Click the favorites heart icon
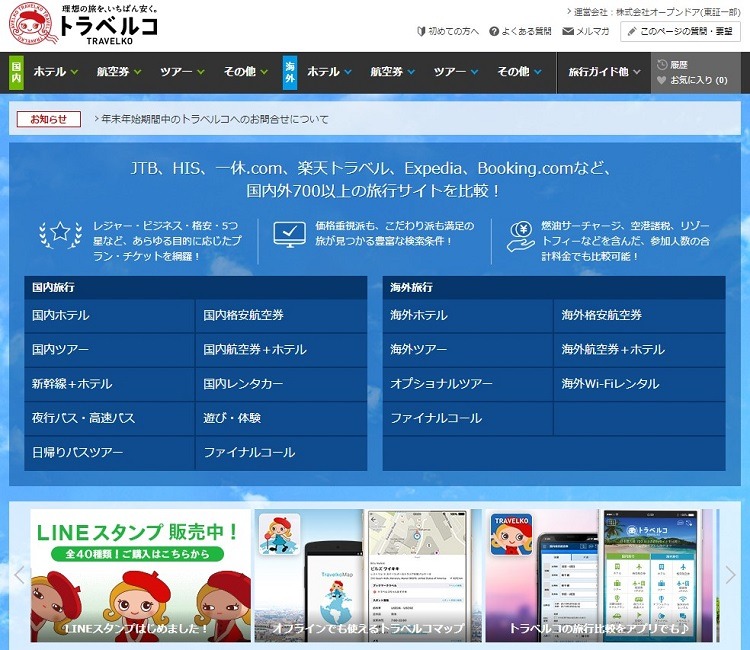This screenshot has height=650, width=750. [x=662, y=80]
